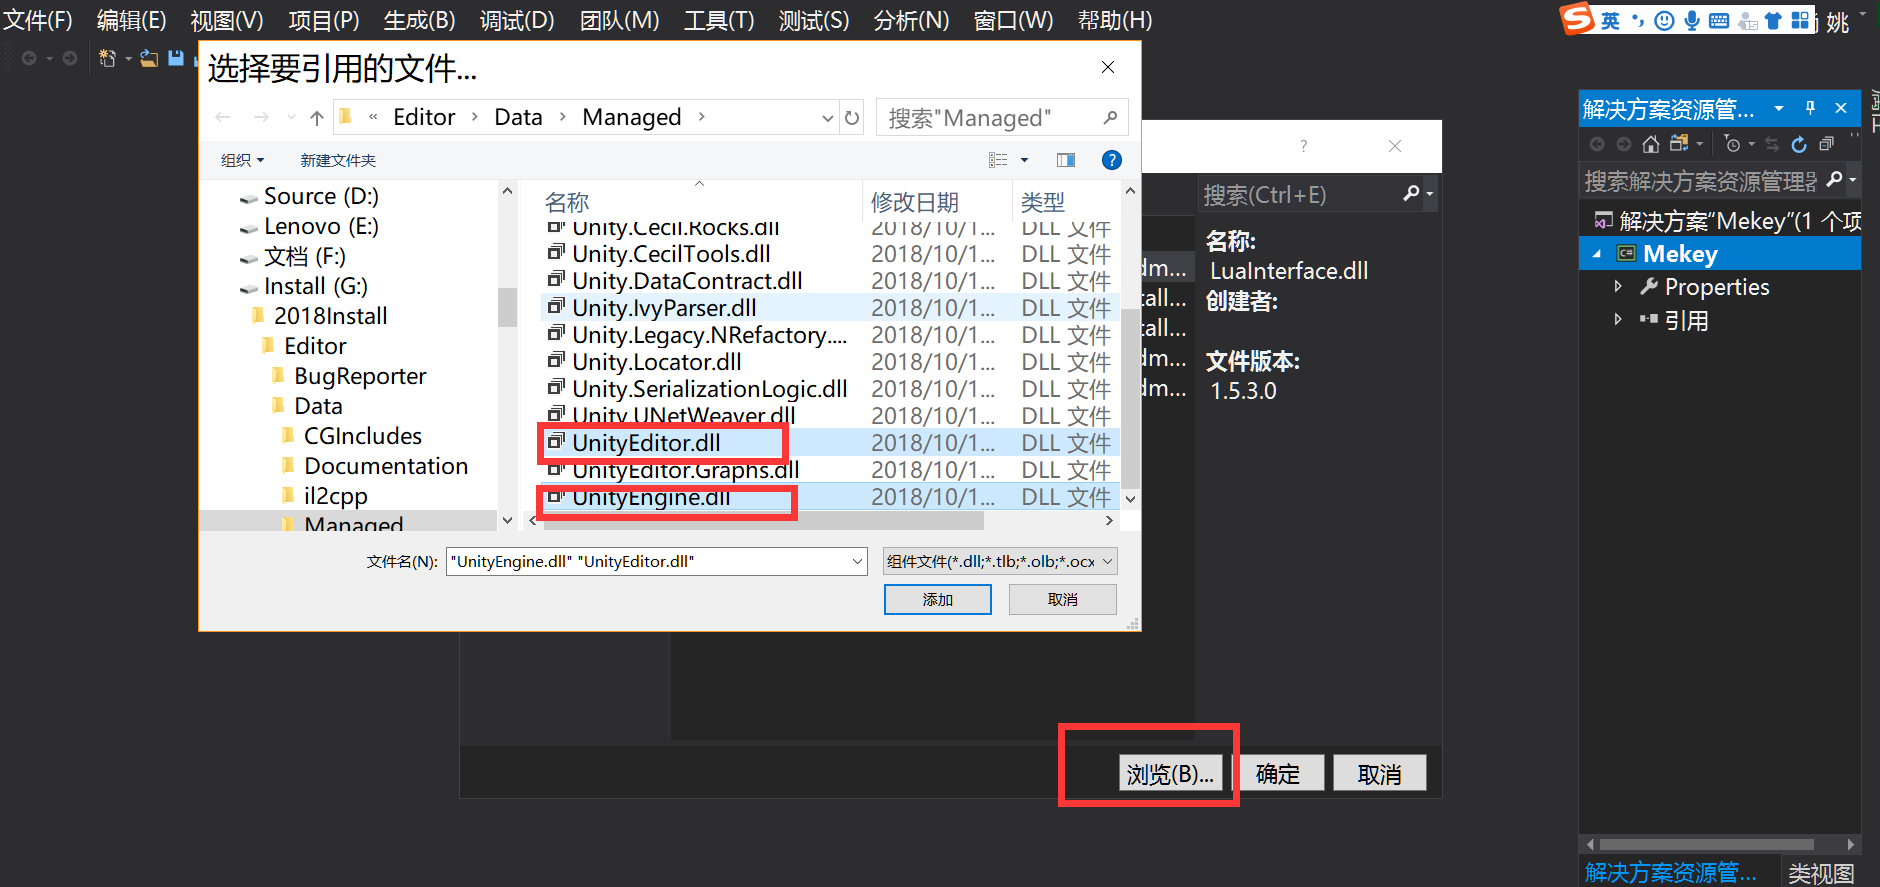
Task: Select the BugReporter folder in tree
Action: (x=360, y=376)
